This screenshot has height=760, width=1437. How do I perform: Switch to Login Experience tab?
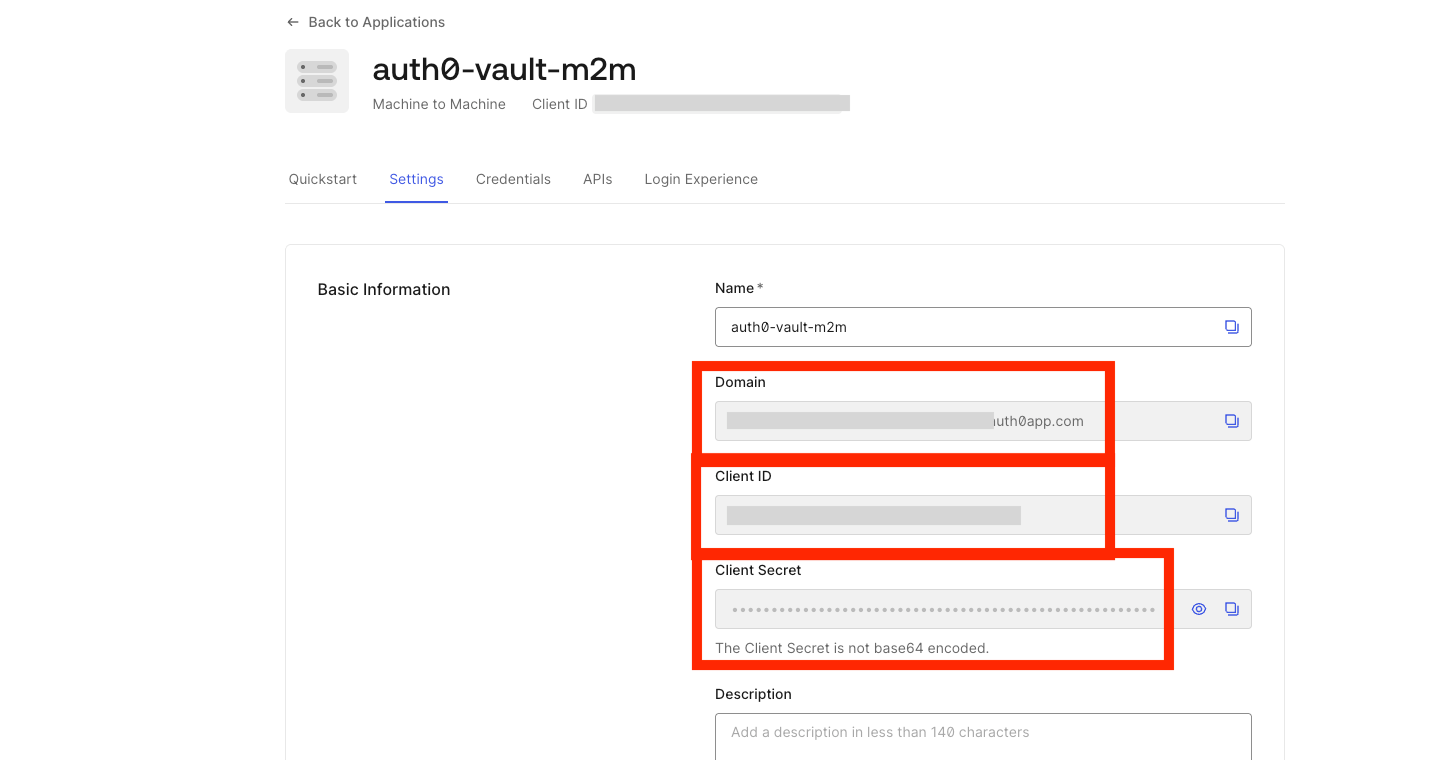(x=701, y=179)
